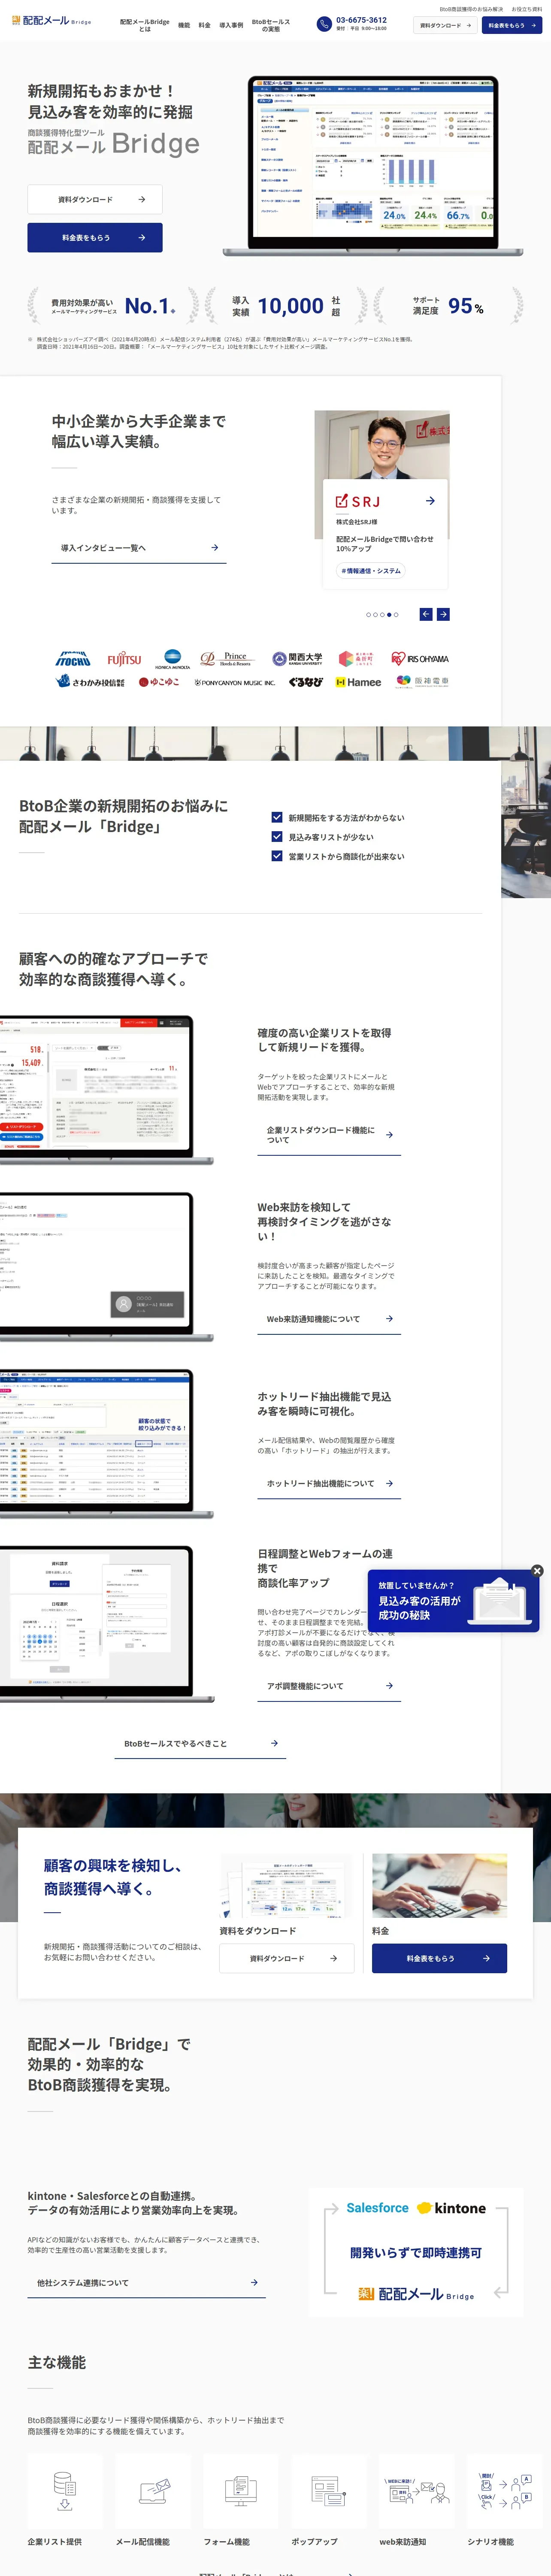Image resolution: width=551 pixels, height=2576 pixels.
Task: Click the Konica Minolta logo
Action: [x=172, y=659]
